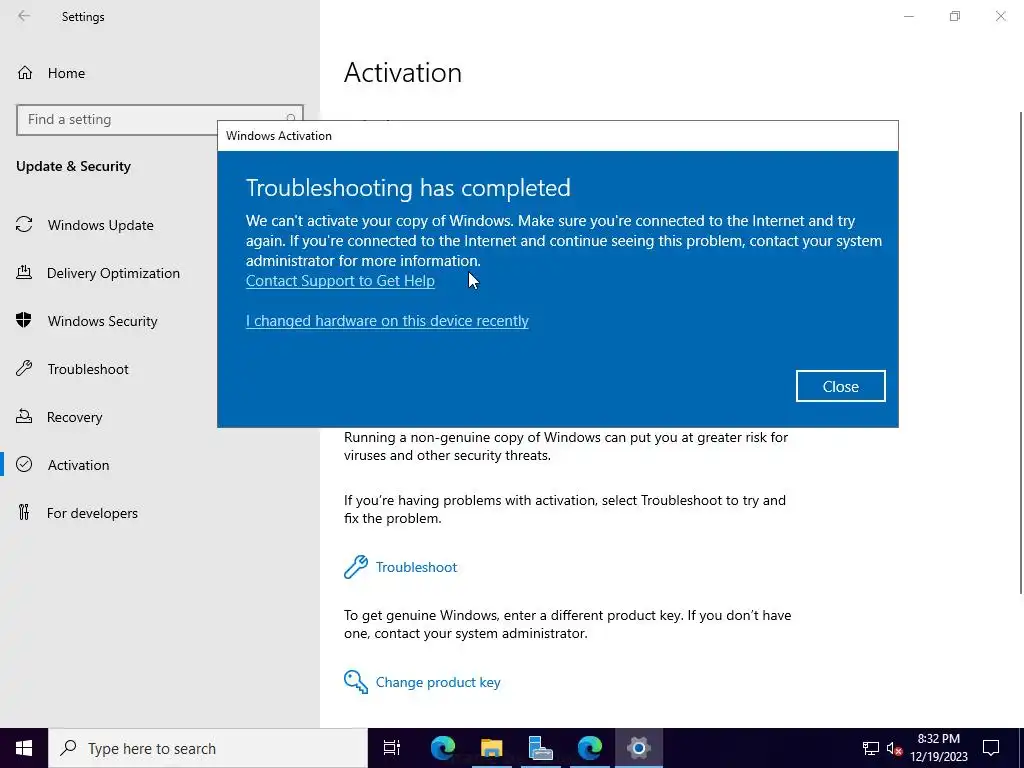Focus the Find a setting search box
This screenshot has height=768, width=1024.
160,120
